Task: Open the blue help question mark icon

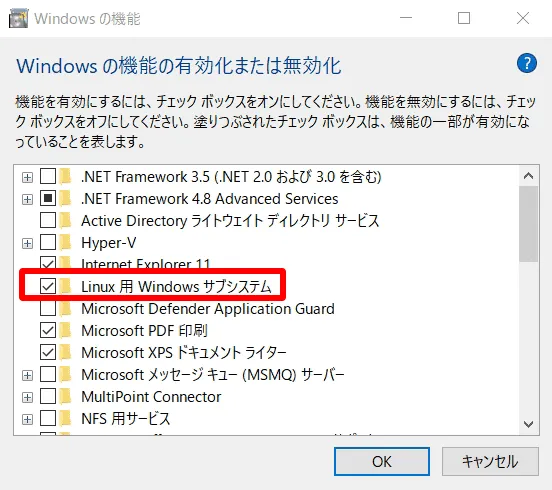Action: point(527,63)
